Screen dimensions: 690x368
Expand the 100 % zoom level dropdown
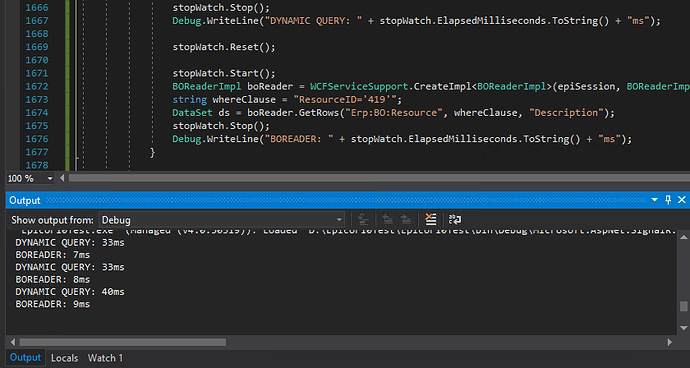(x=50, y=179)
